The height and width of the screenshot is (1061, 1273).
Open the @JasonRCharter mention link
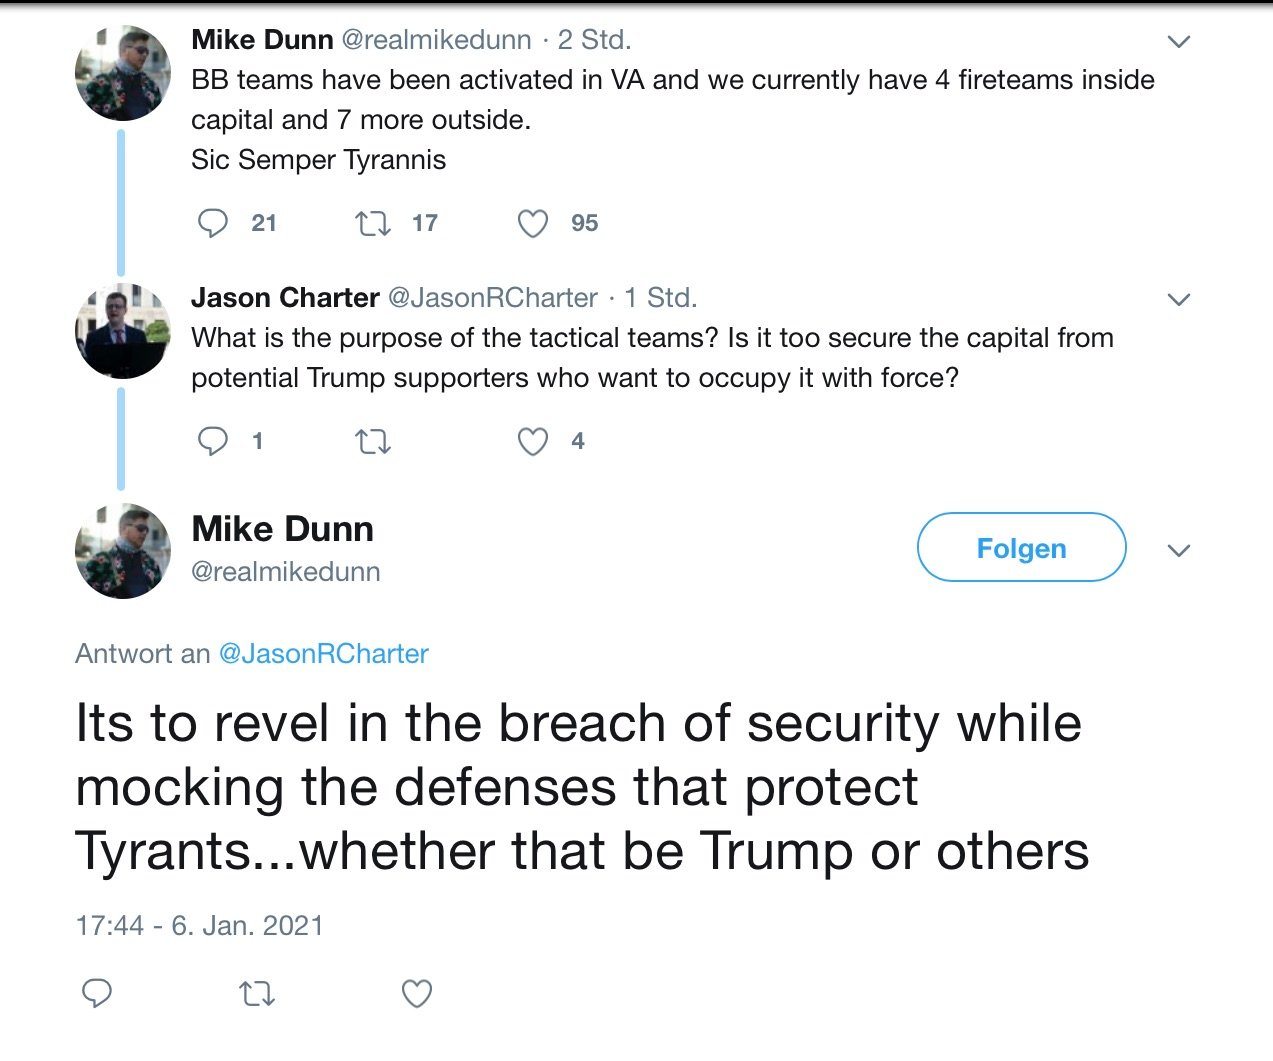tap(323, 654)
